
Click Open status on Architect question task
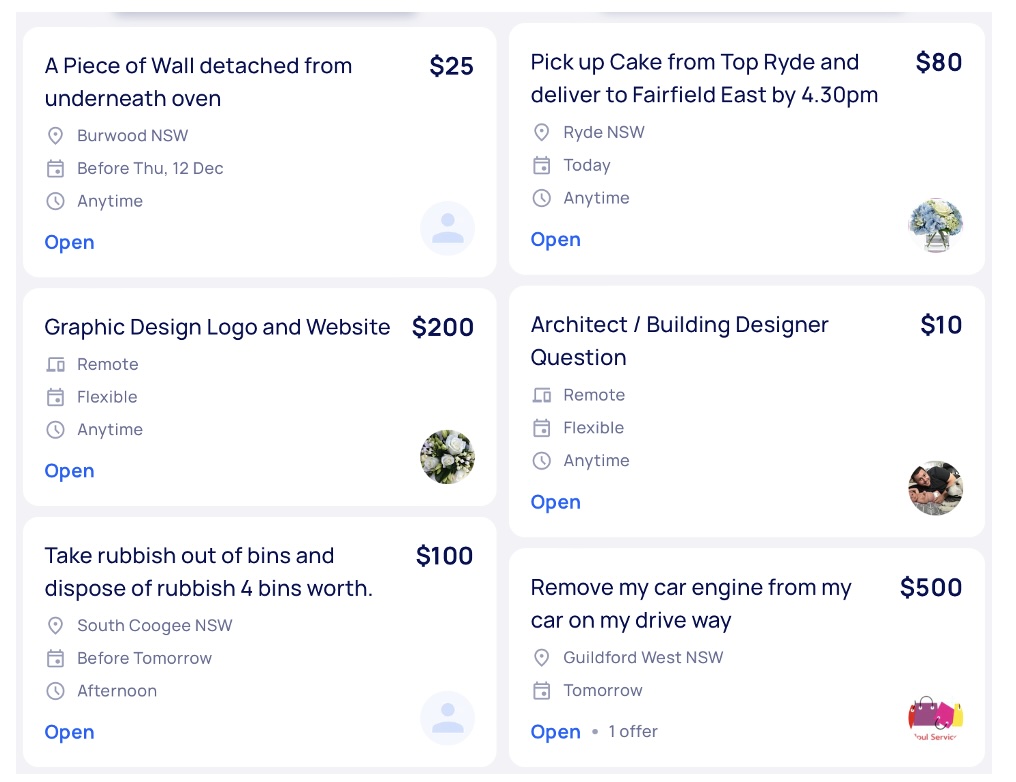(556, 502)
